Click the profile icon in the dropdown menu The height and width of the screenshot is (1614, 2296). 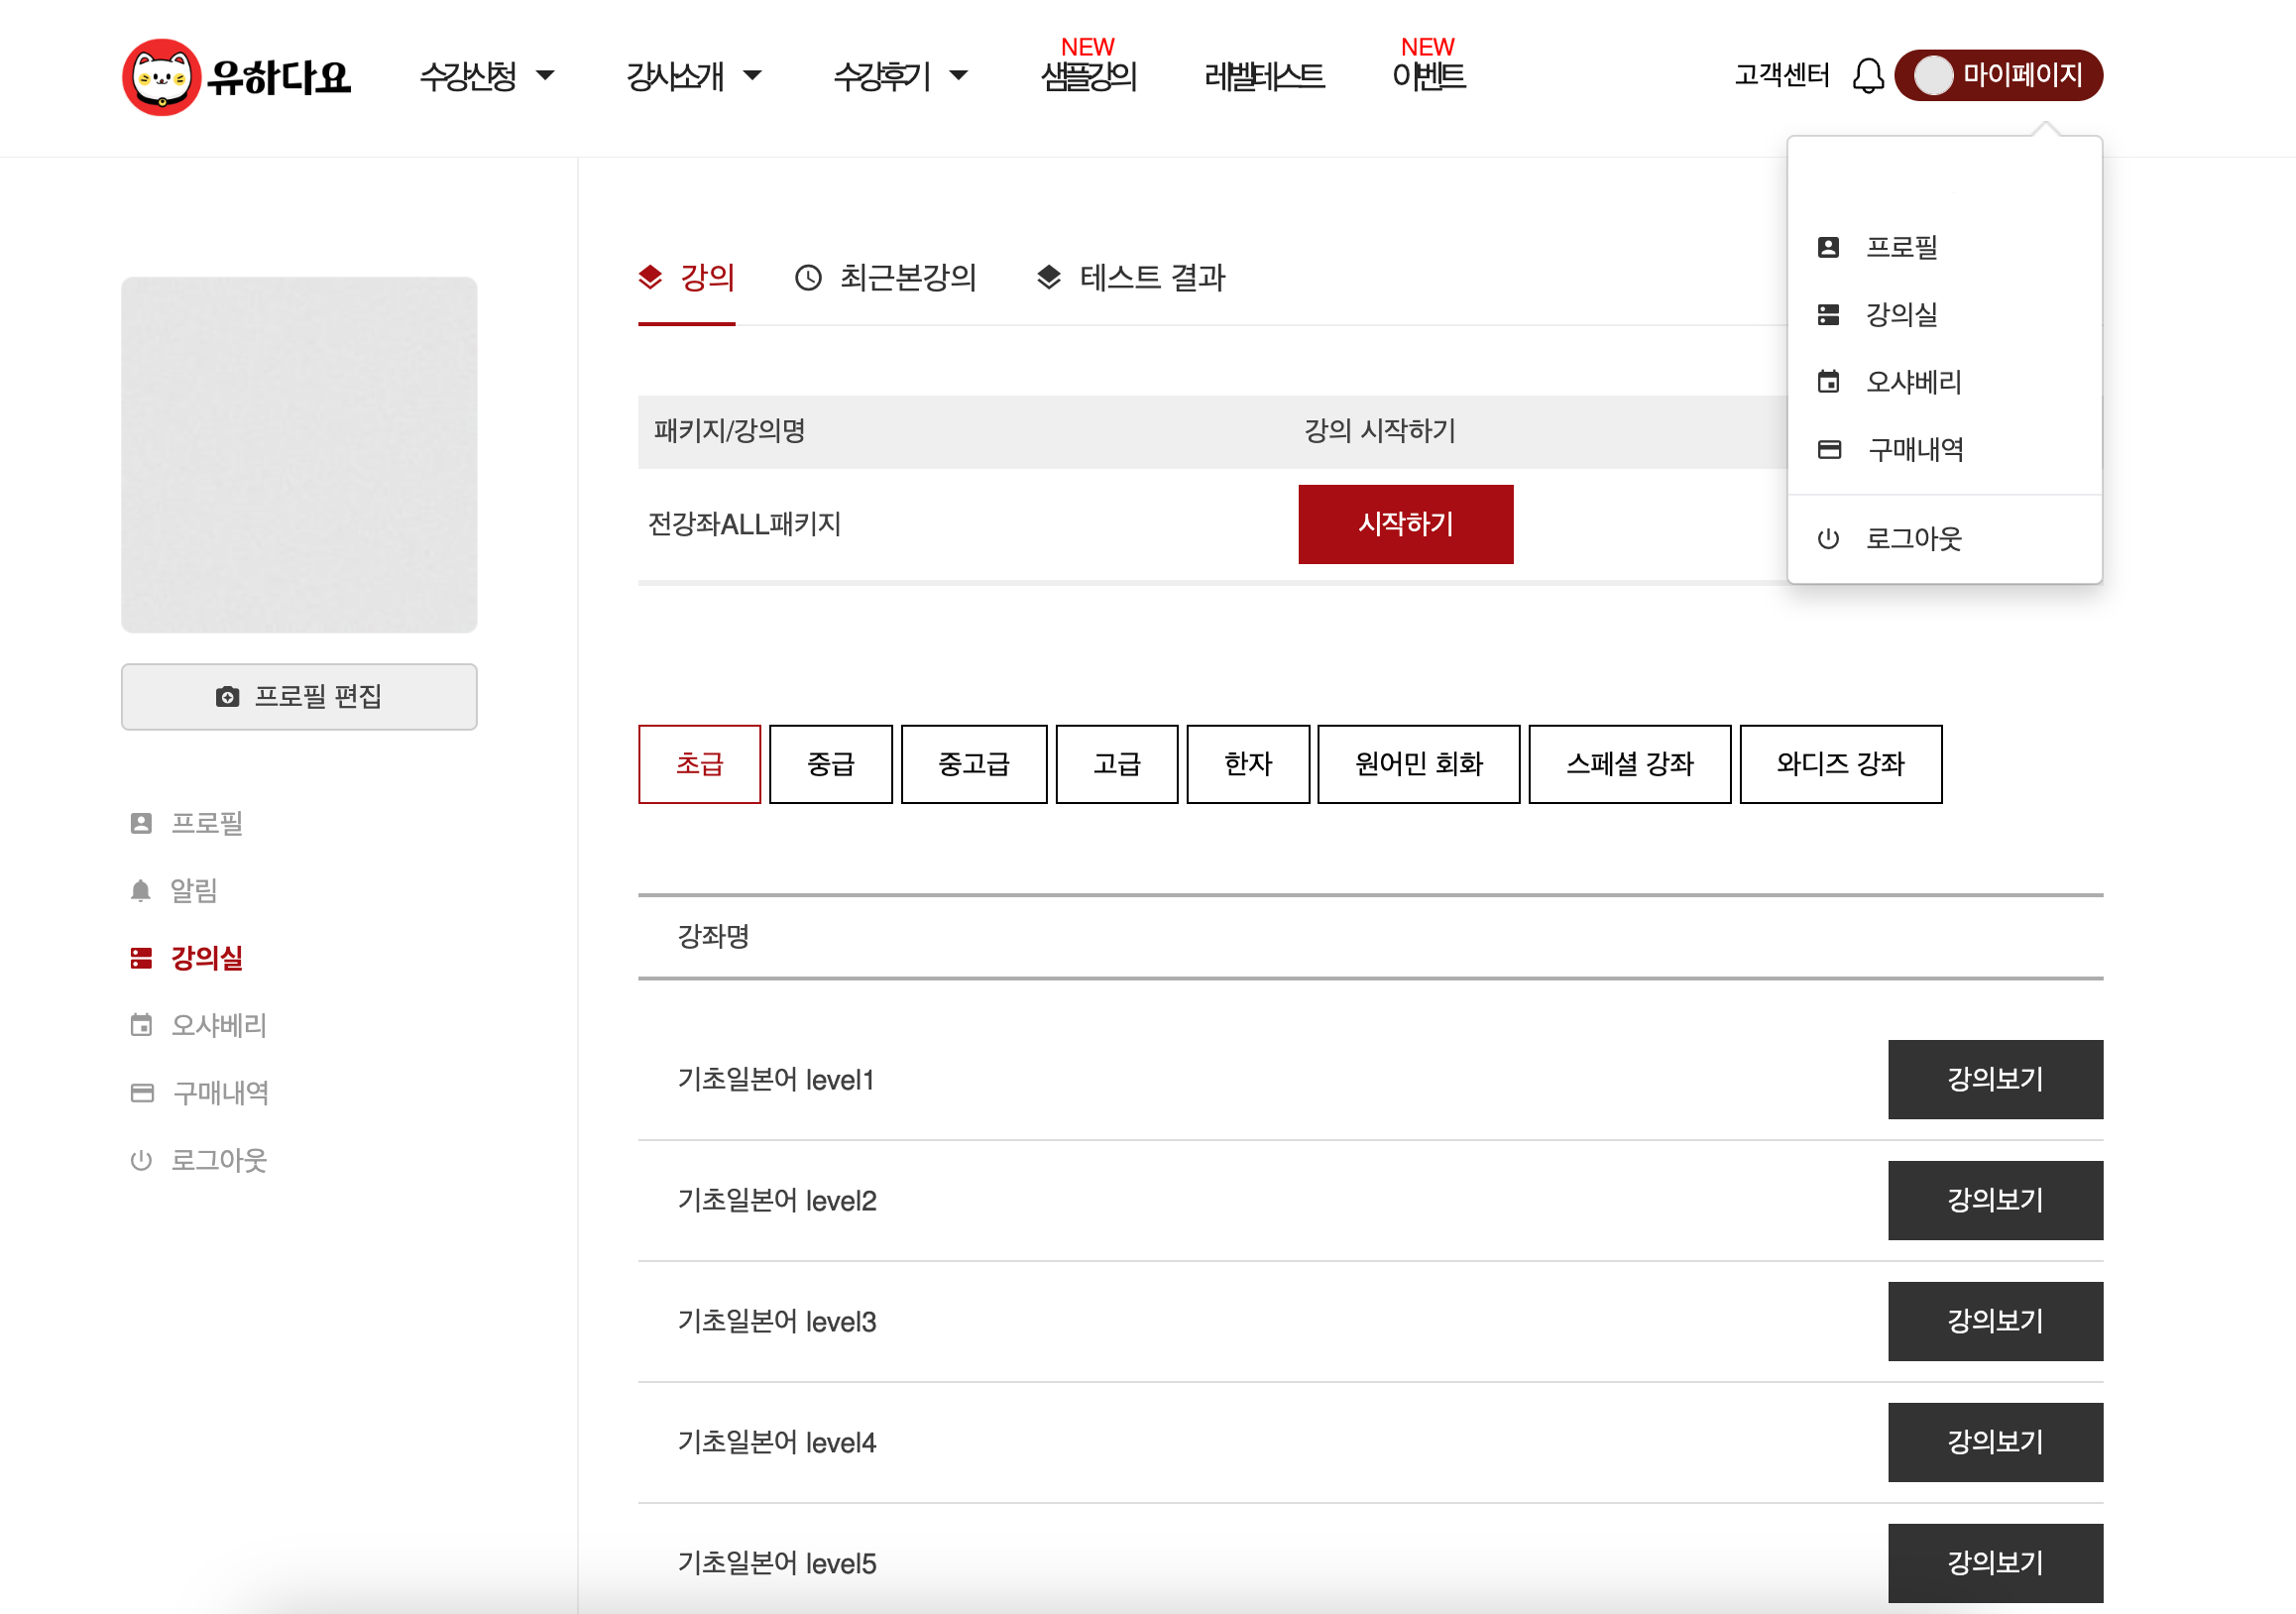pos(1828,247)
